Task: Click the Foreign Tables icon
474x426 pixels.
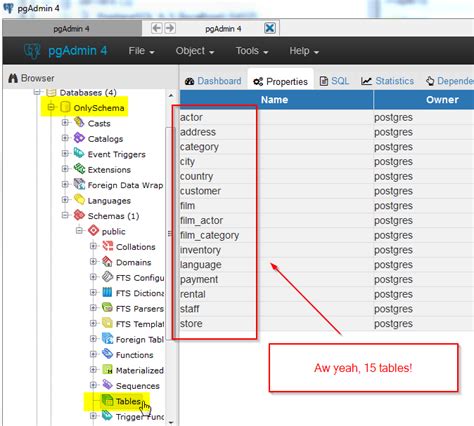Action: pos(107,339)
